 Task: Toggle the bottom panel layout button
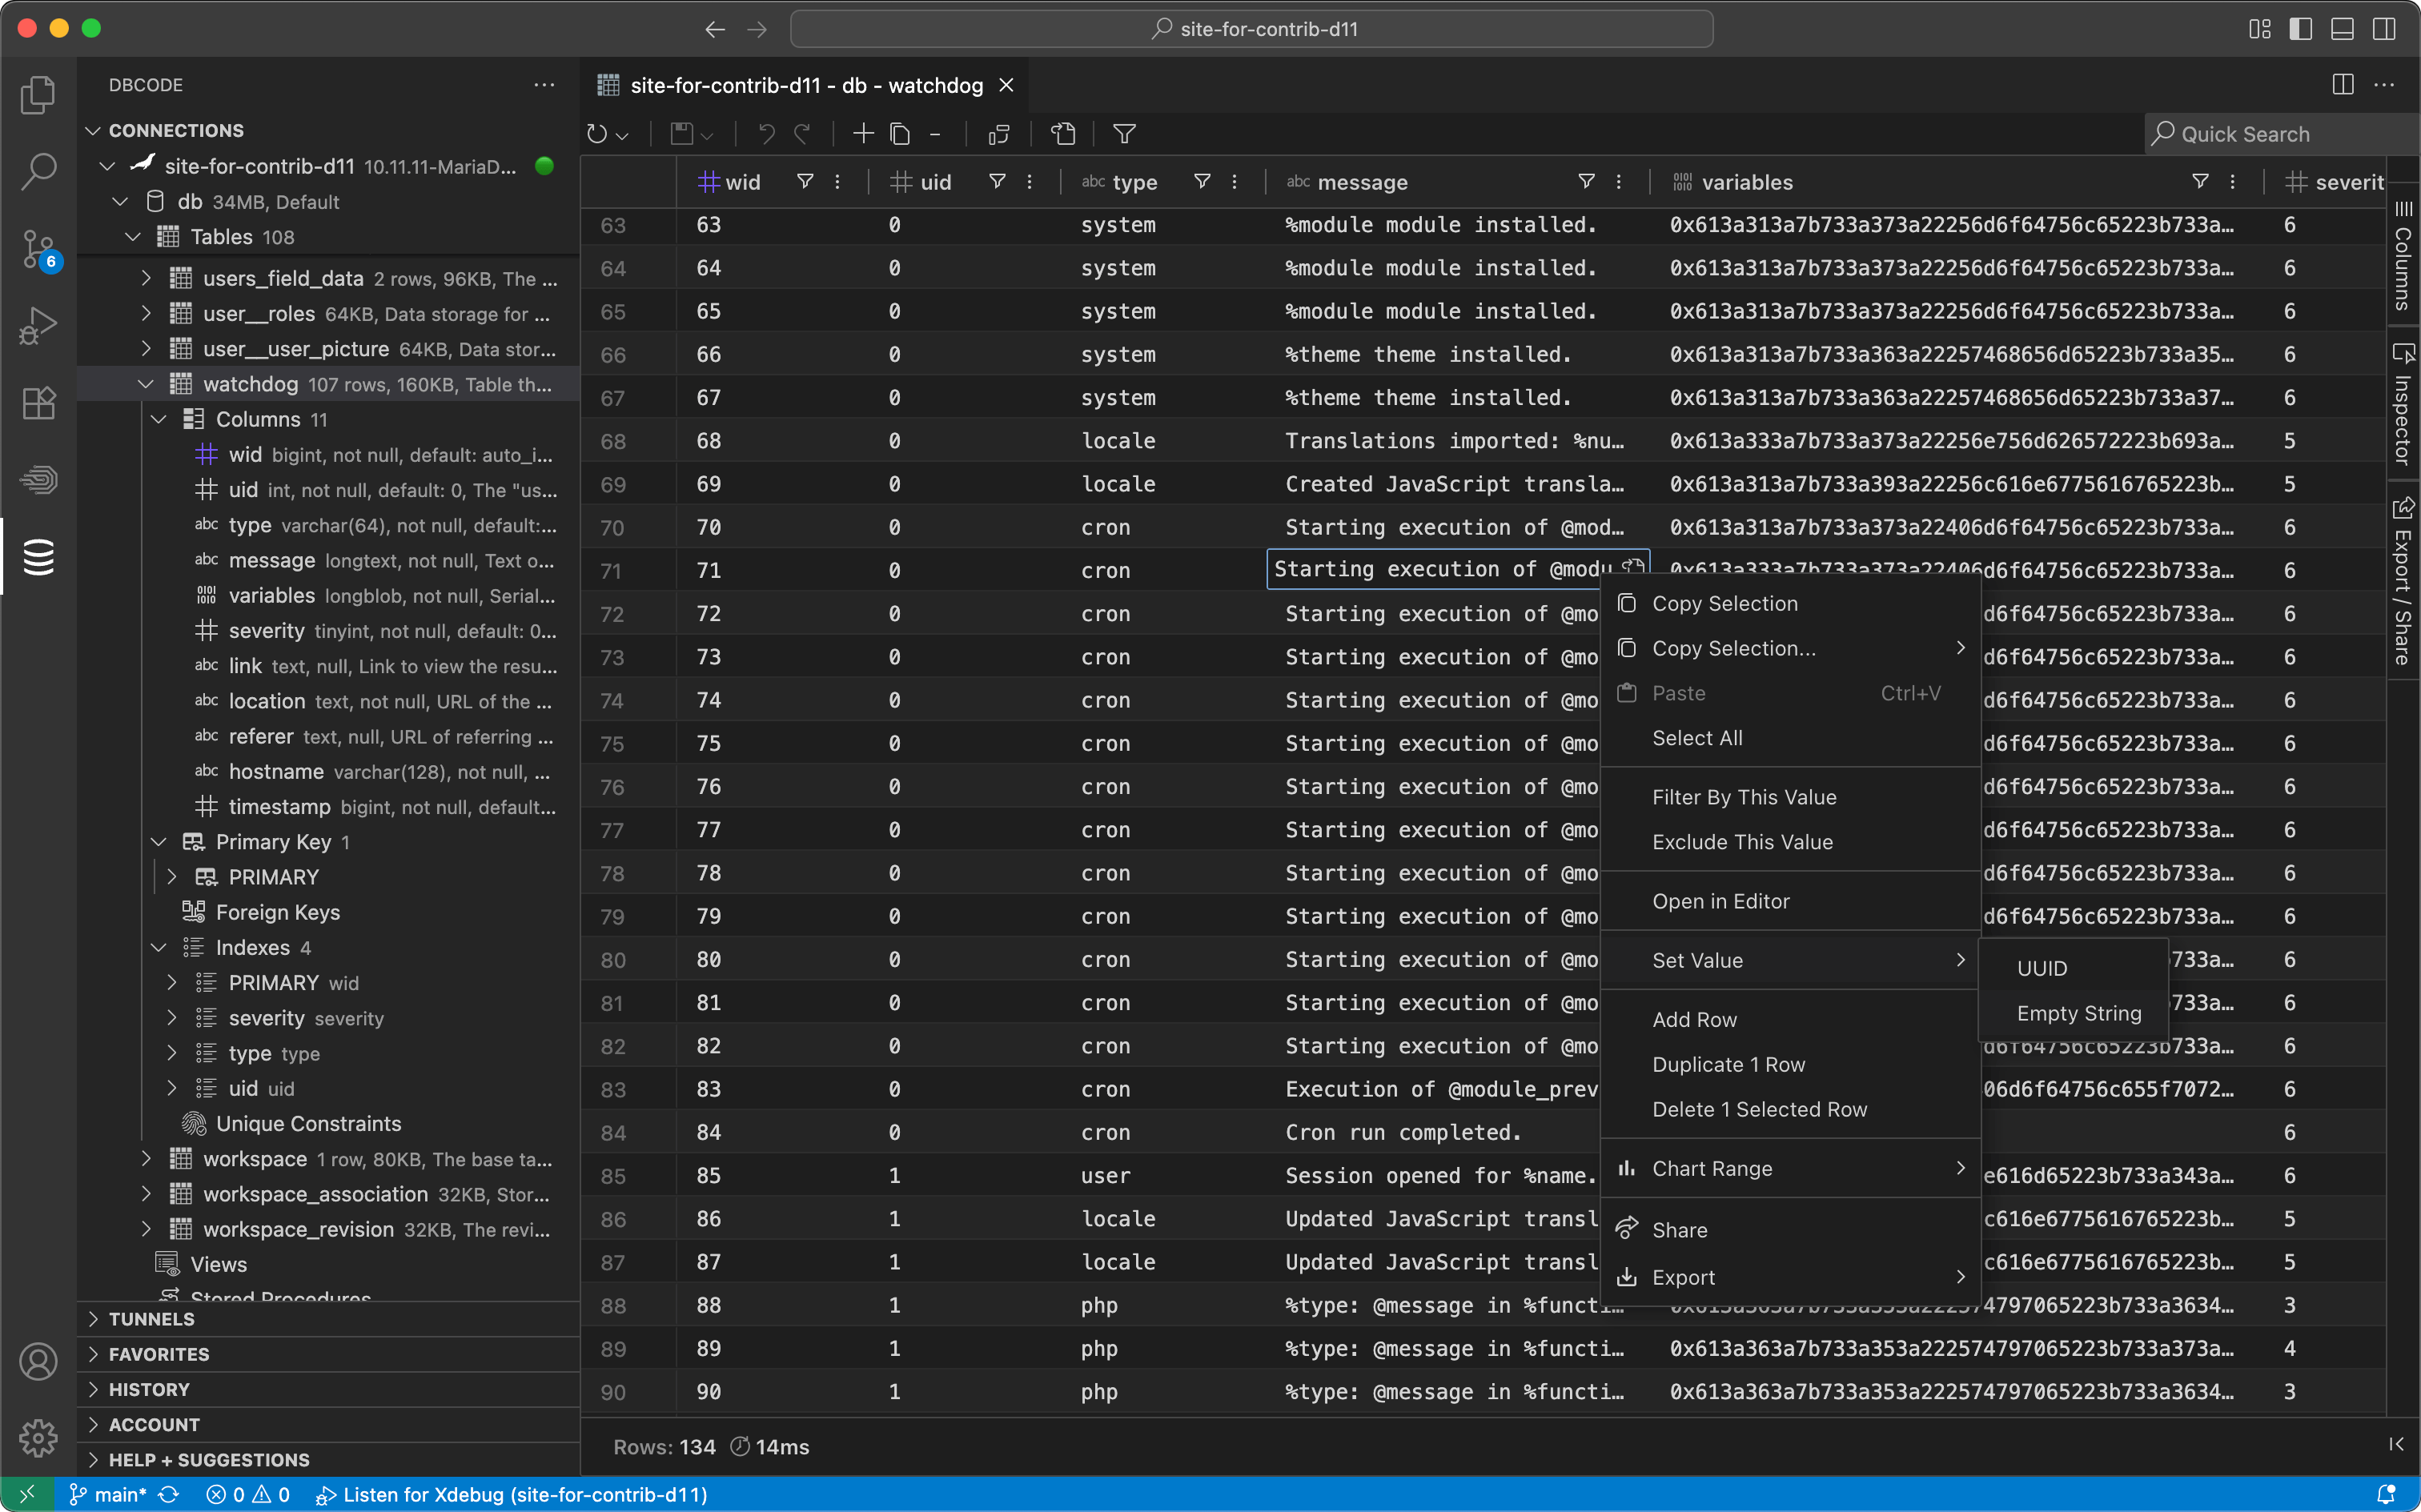pos(2342,29)
